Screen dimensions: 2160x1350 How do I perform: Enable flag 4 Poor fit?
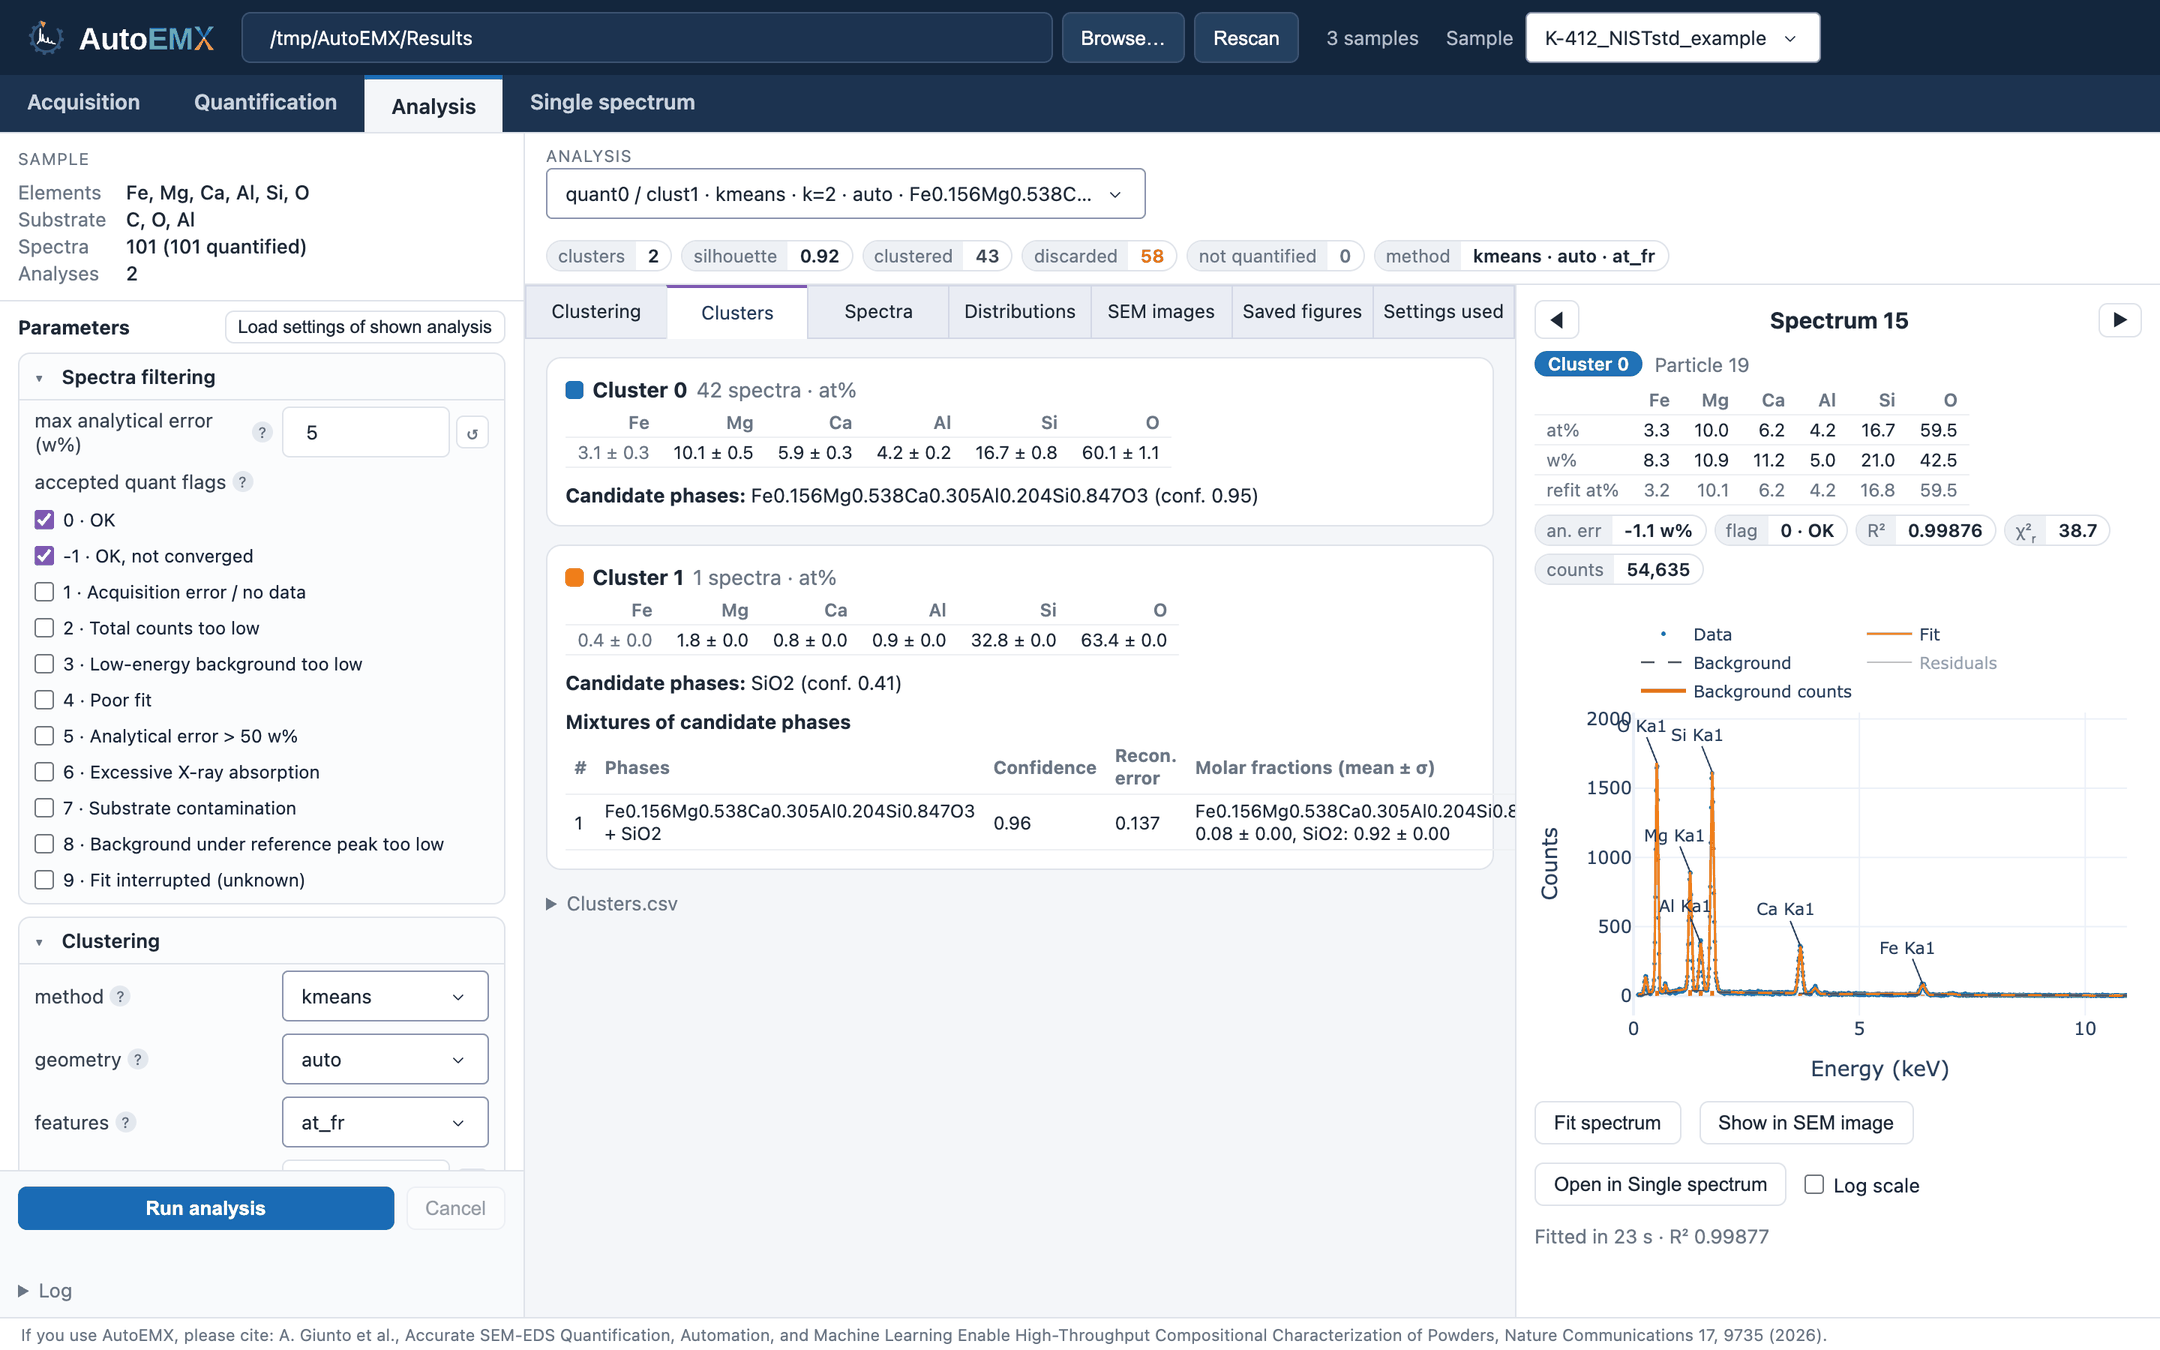pos(44,700)
